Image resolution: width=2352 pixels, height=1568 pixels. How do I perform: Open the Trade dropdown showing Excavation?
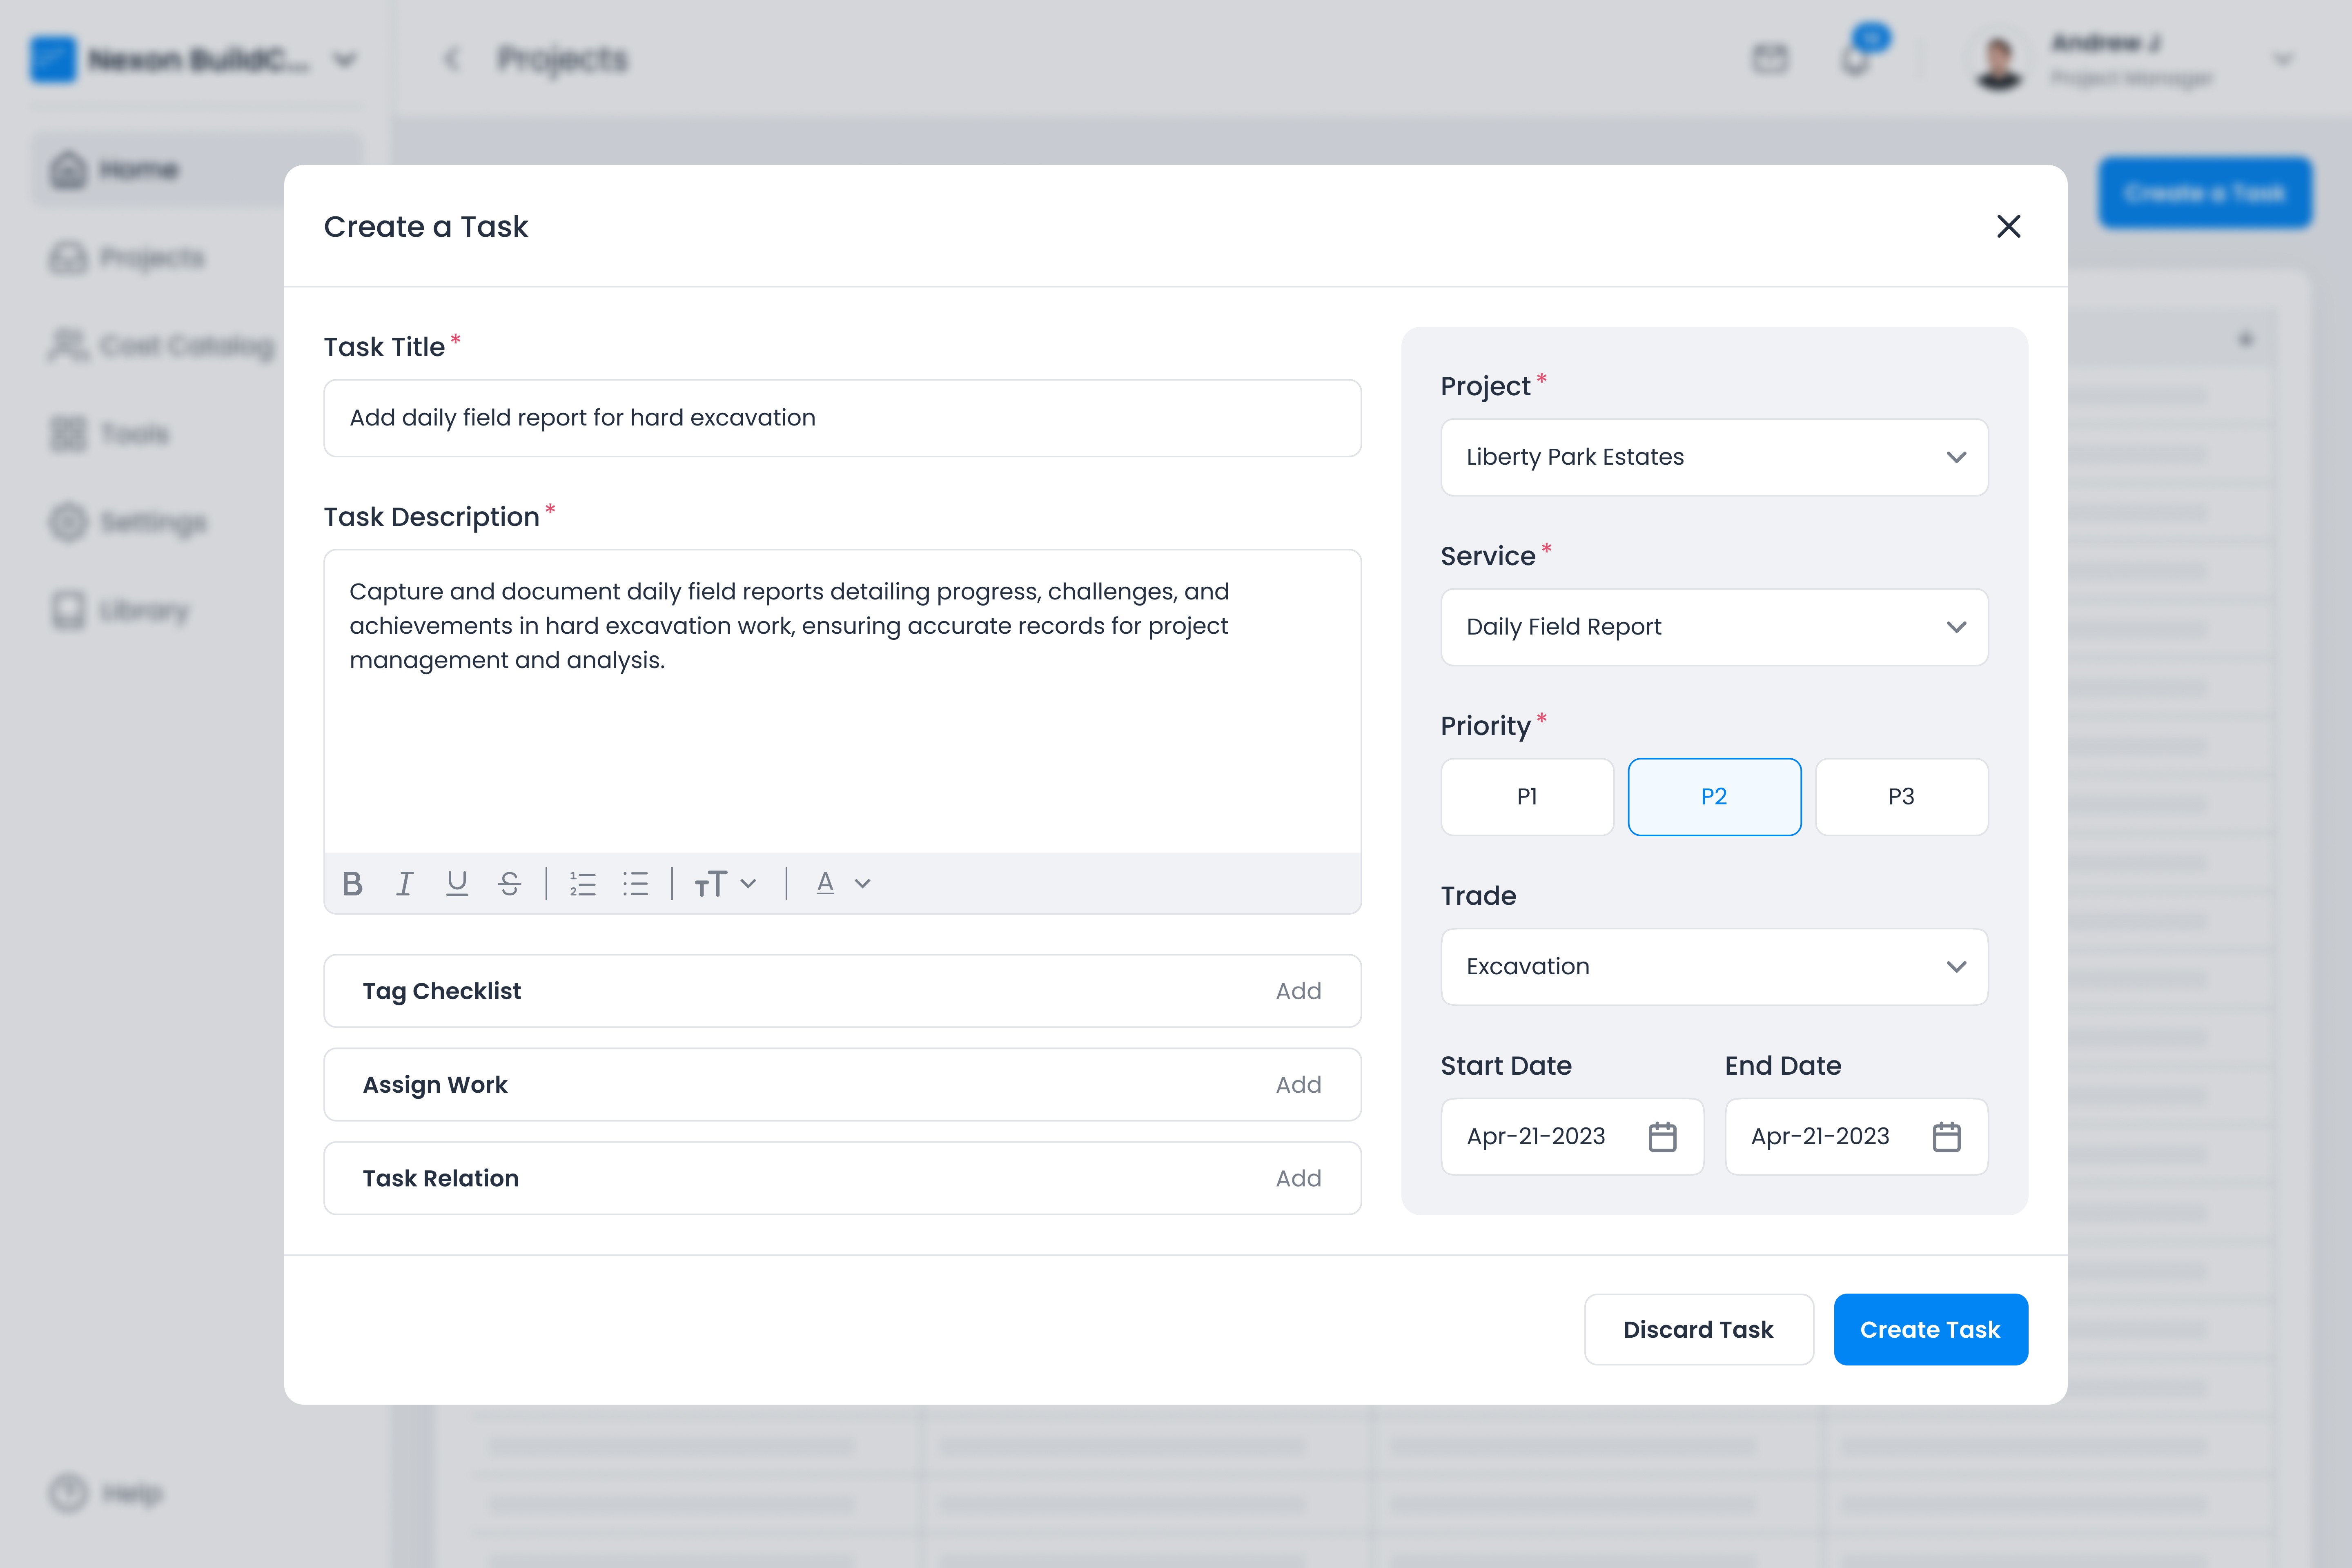[1714, 967]
